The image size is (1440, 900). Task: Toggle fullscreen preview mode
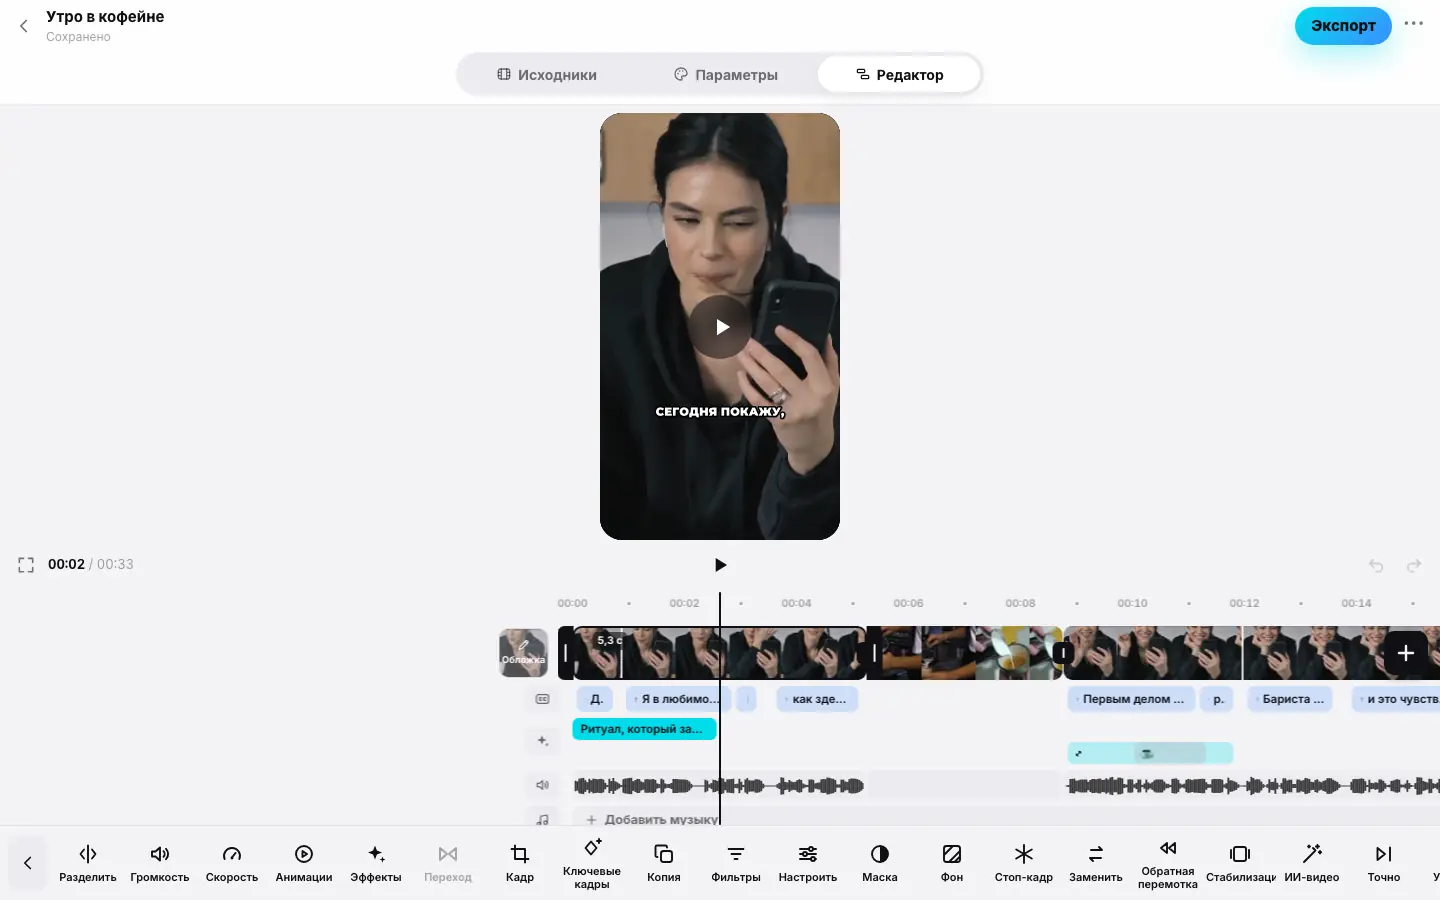pos(26,565)
